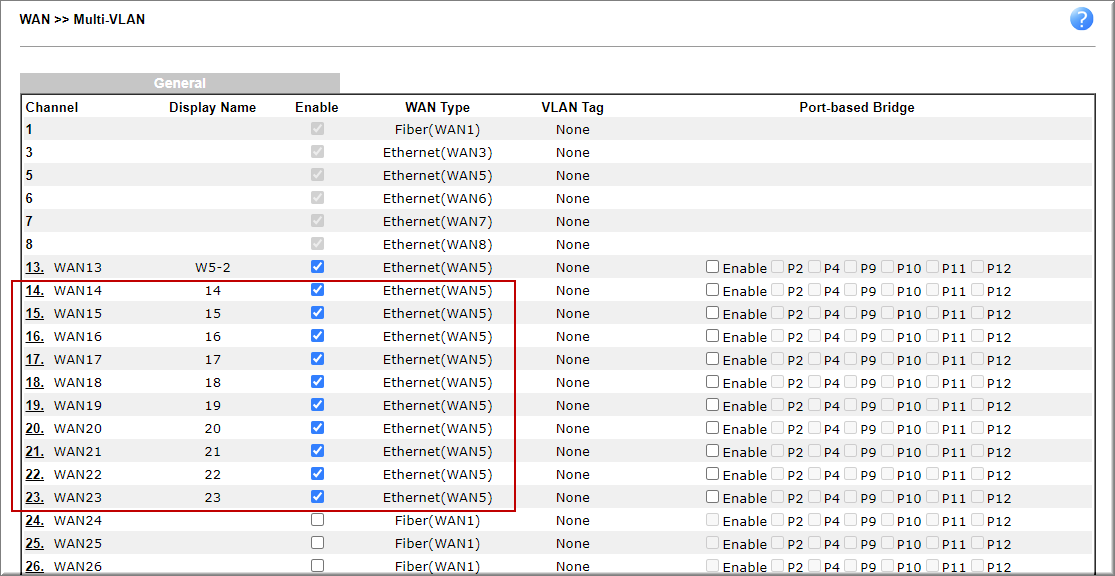
Task: Open the blue help question mark icon
Action: (x=1081, y=19)
